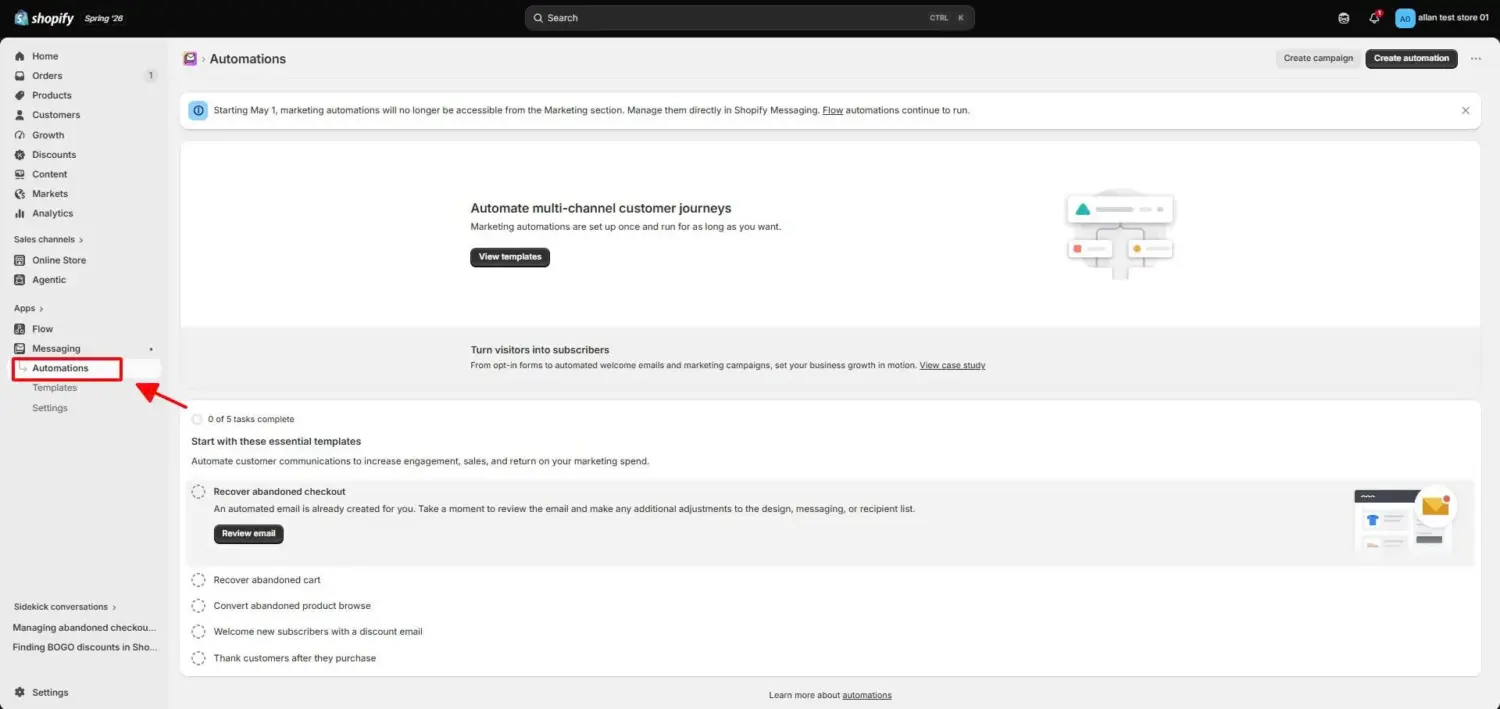The height and width of the screenshot is (709, 1500).
Task: Click the Messaging app icon in sidebar
Action: (20, 349)
